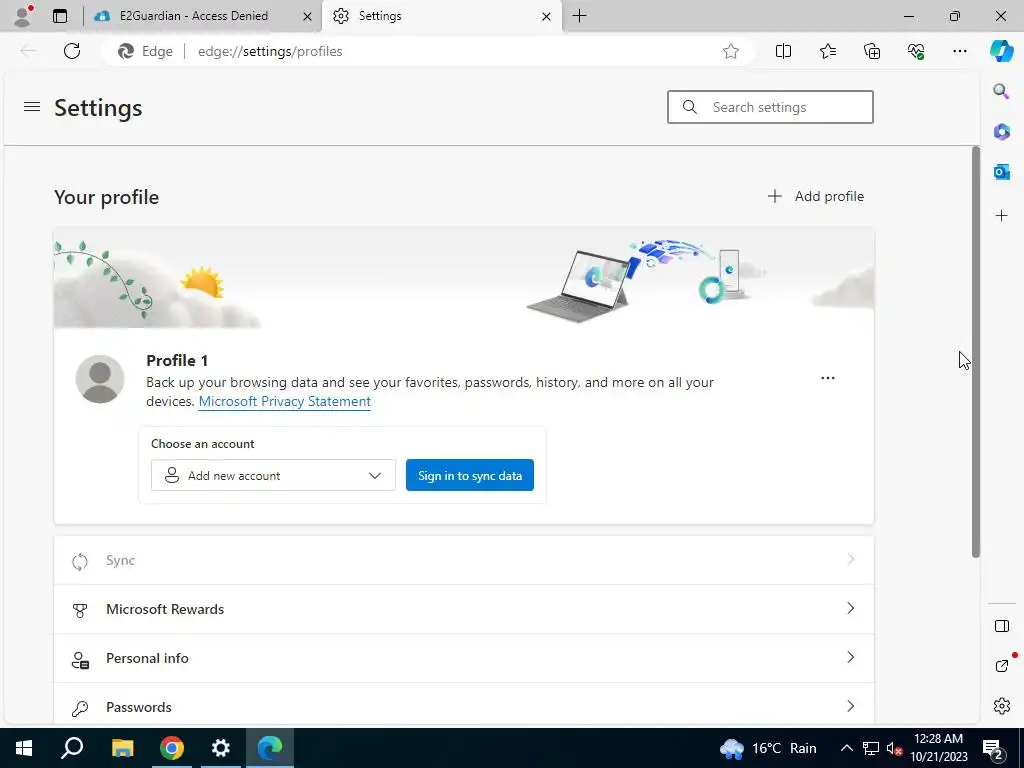This screenshot has width=1024, height=768.
Task: Switch to E2Guardian - Access Denied tab
Action: (193, 16)
